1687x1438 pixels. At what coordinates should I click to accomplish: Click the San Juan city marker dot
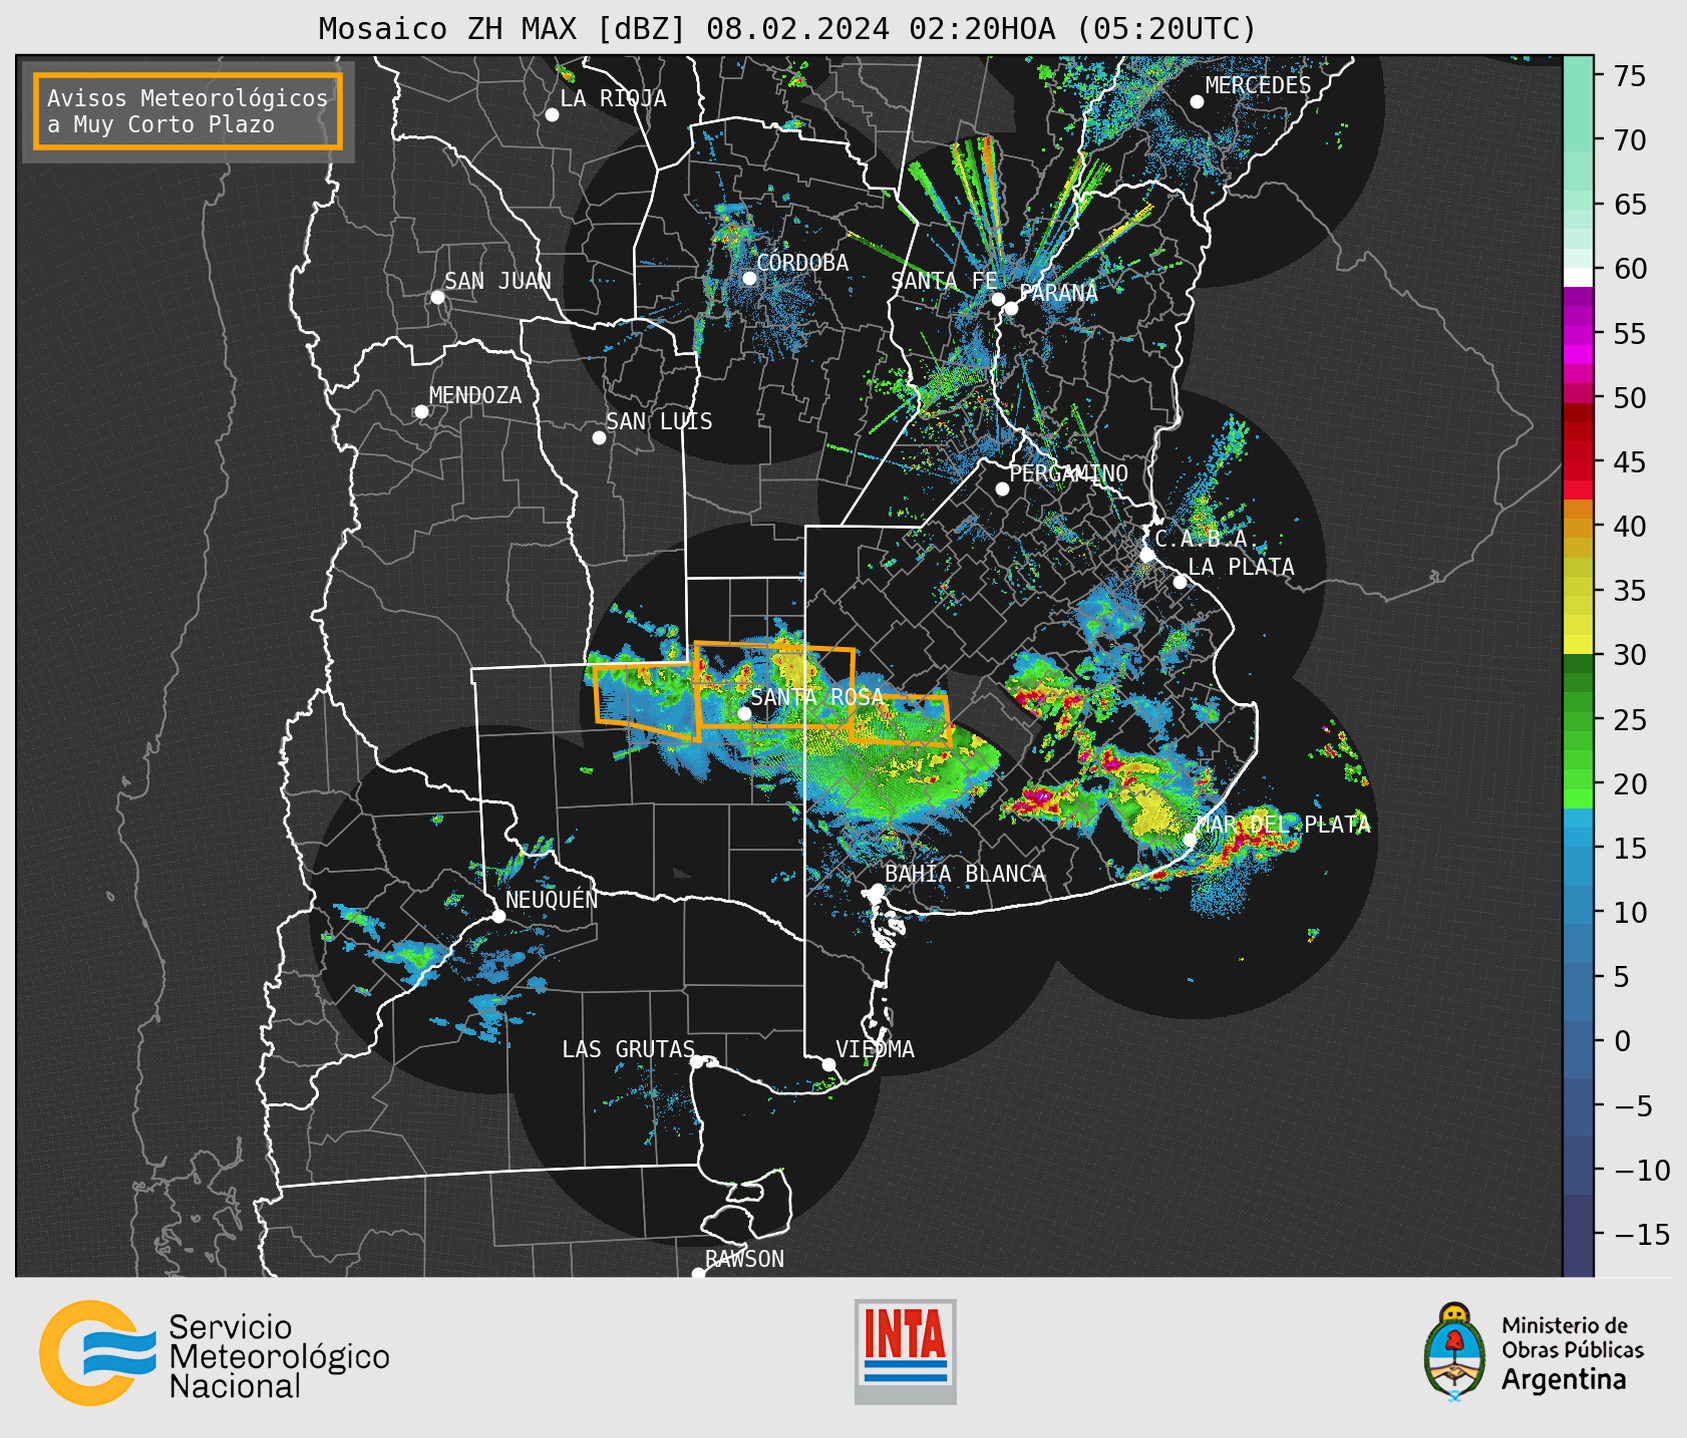coord(437,297)
